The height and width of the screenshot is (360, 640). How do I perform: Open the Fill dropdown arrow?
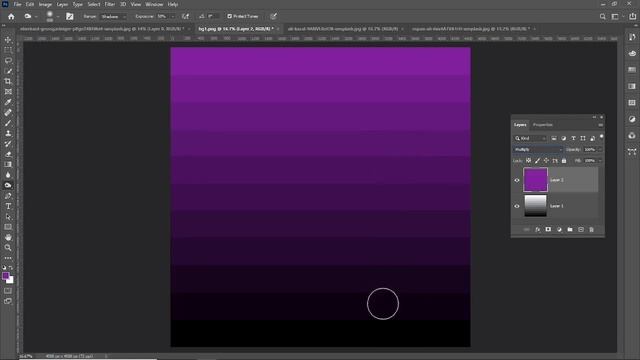coord(599,161)
